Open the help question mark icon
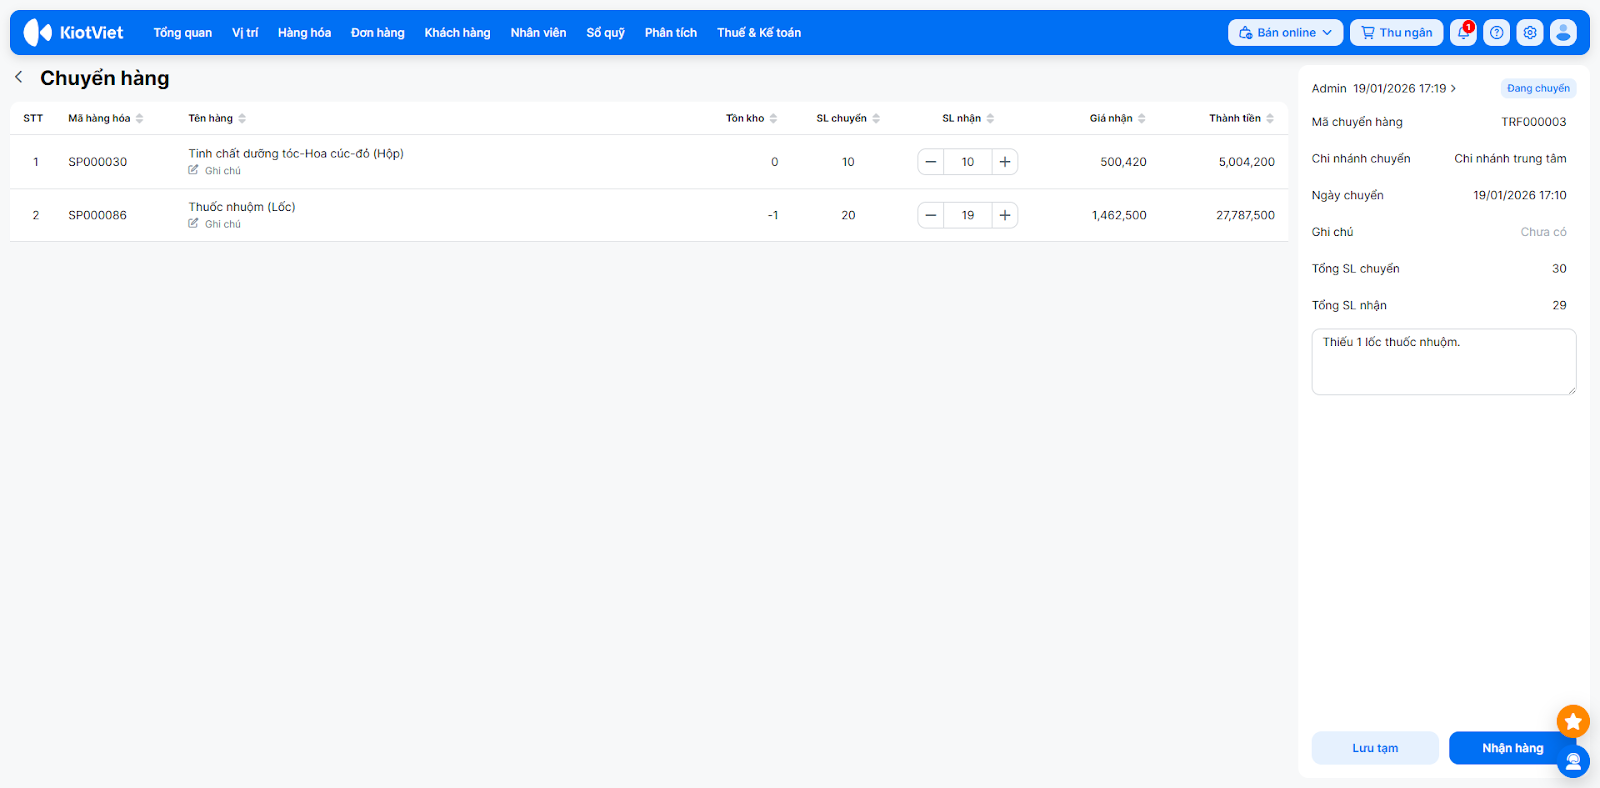Screen dimensions: 1600x788 coord(1497,32)
